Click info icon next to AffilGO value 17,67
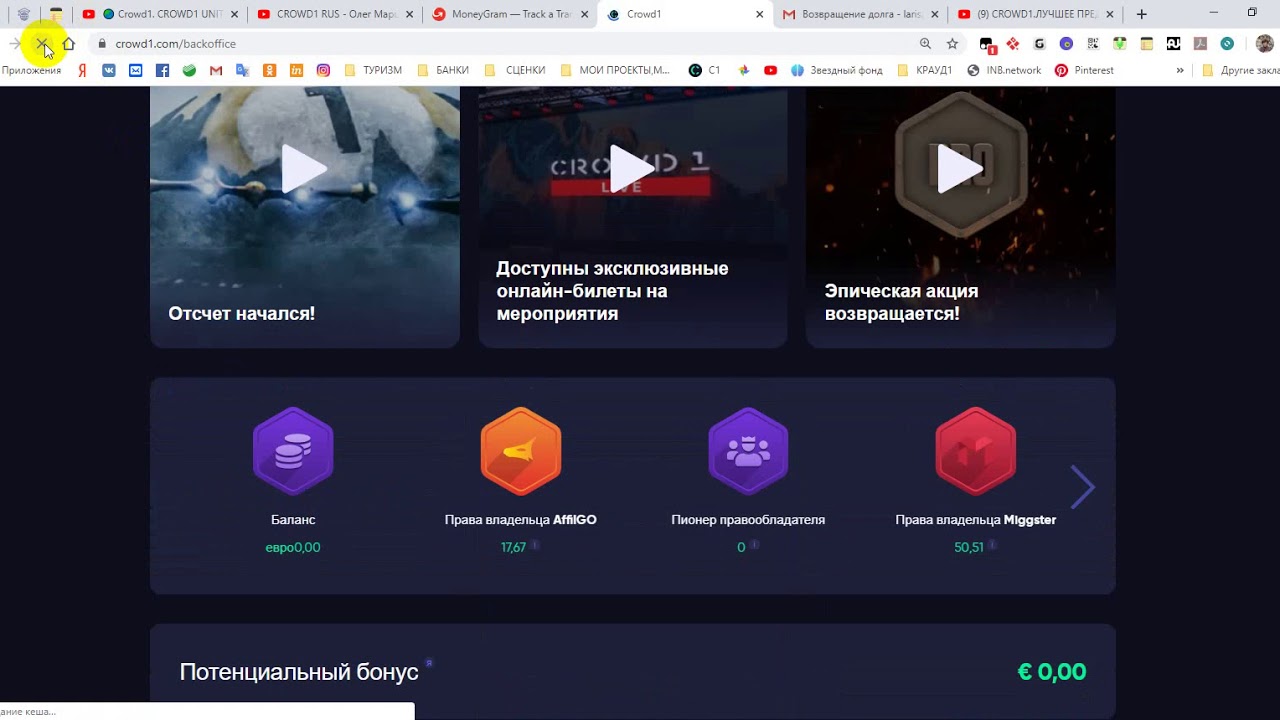The height and width of the screenshot is (720, 1280). coord(535,545)
